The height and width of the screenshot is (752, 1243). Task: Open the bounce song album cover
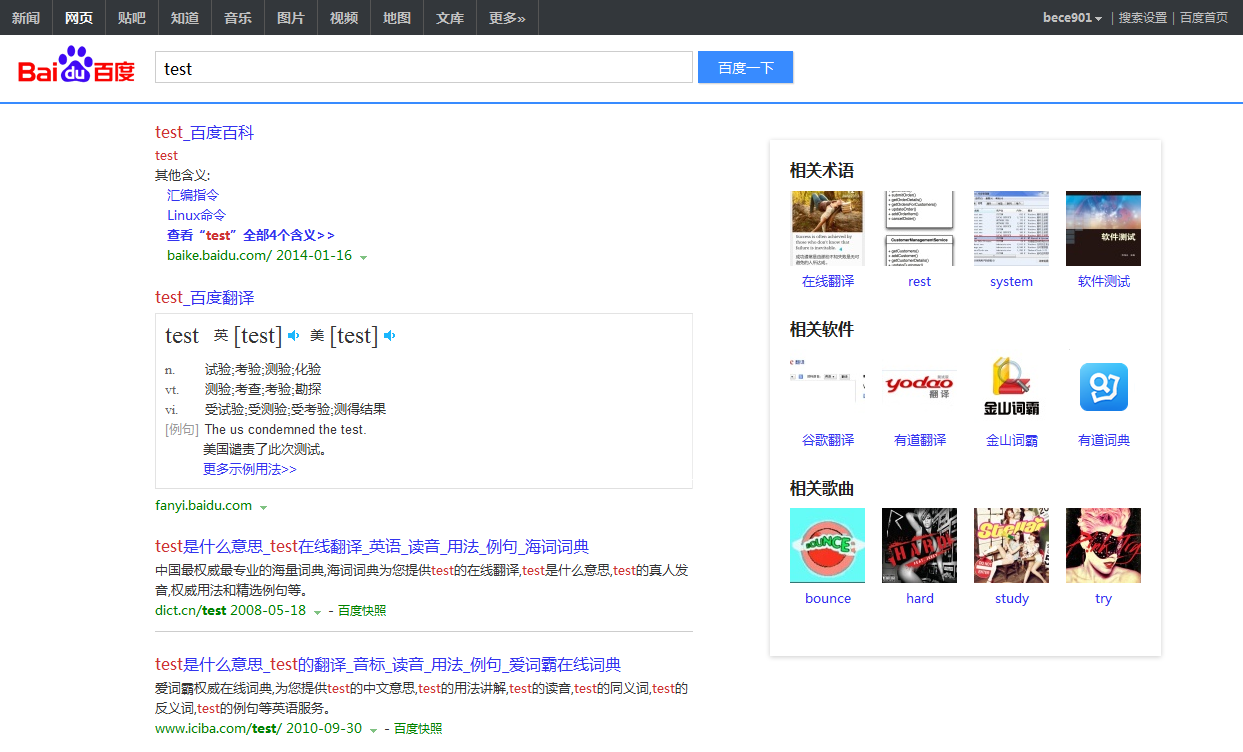(827, 545)
